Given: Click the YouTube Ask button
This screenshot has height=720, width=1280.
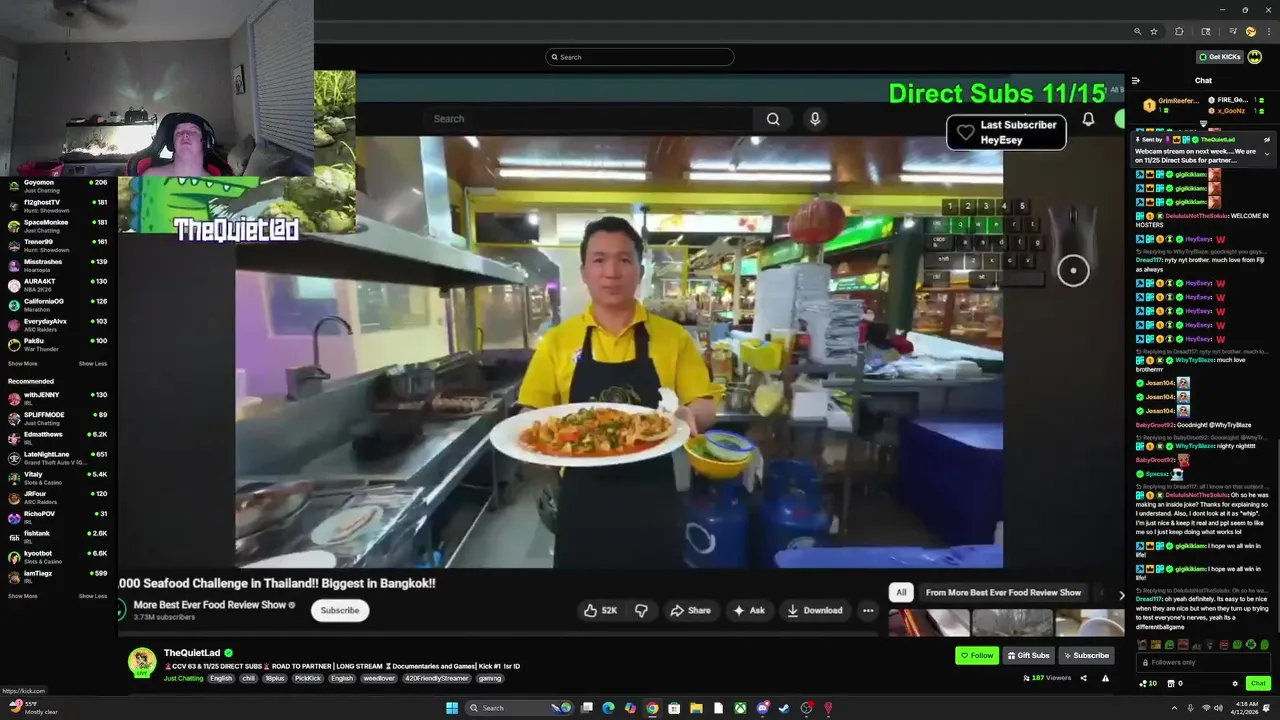Looking at the screenshot, I should click(x=749, y=610).
